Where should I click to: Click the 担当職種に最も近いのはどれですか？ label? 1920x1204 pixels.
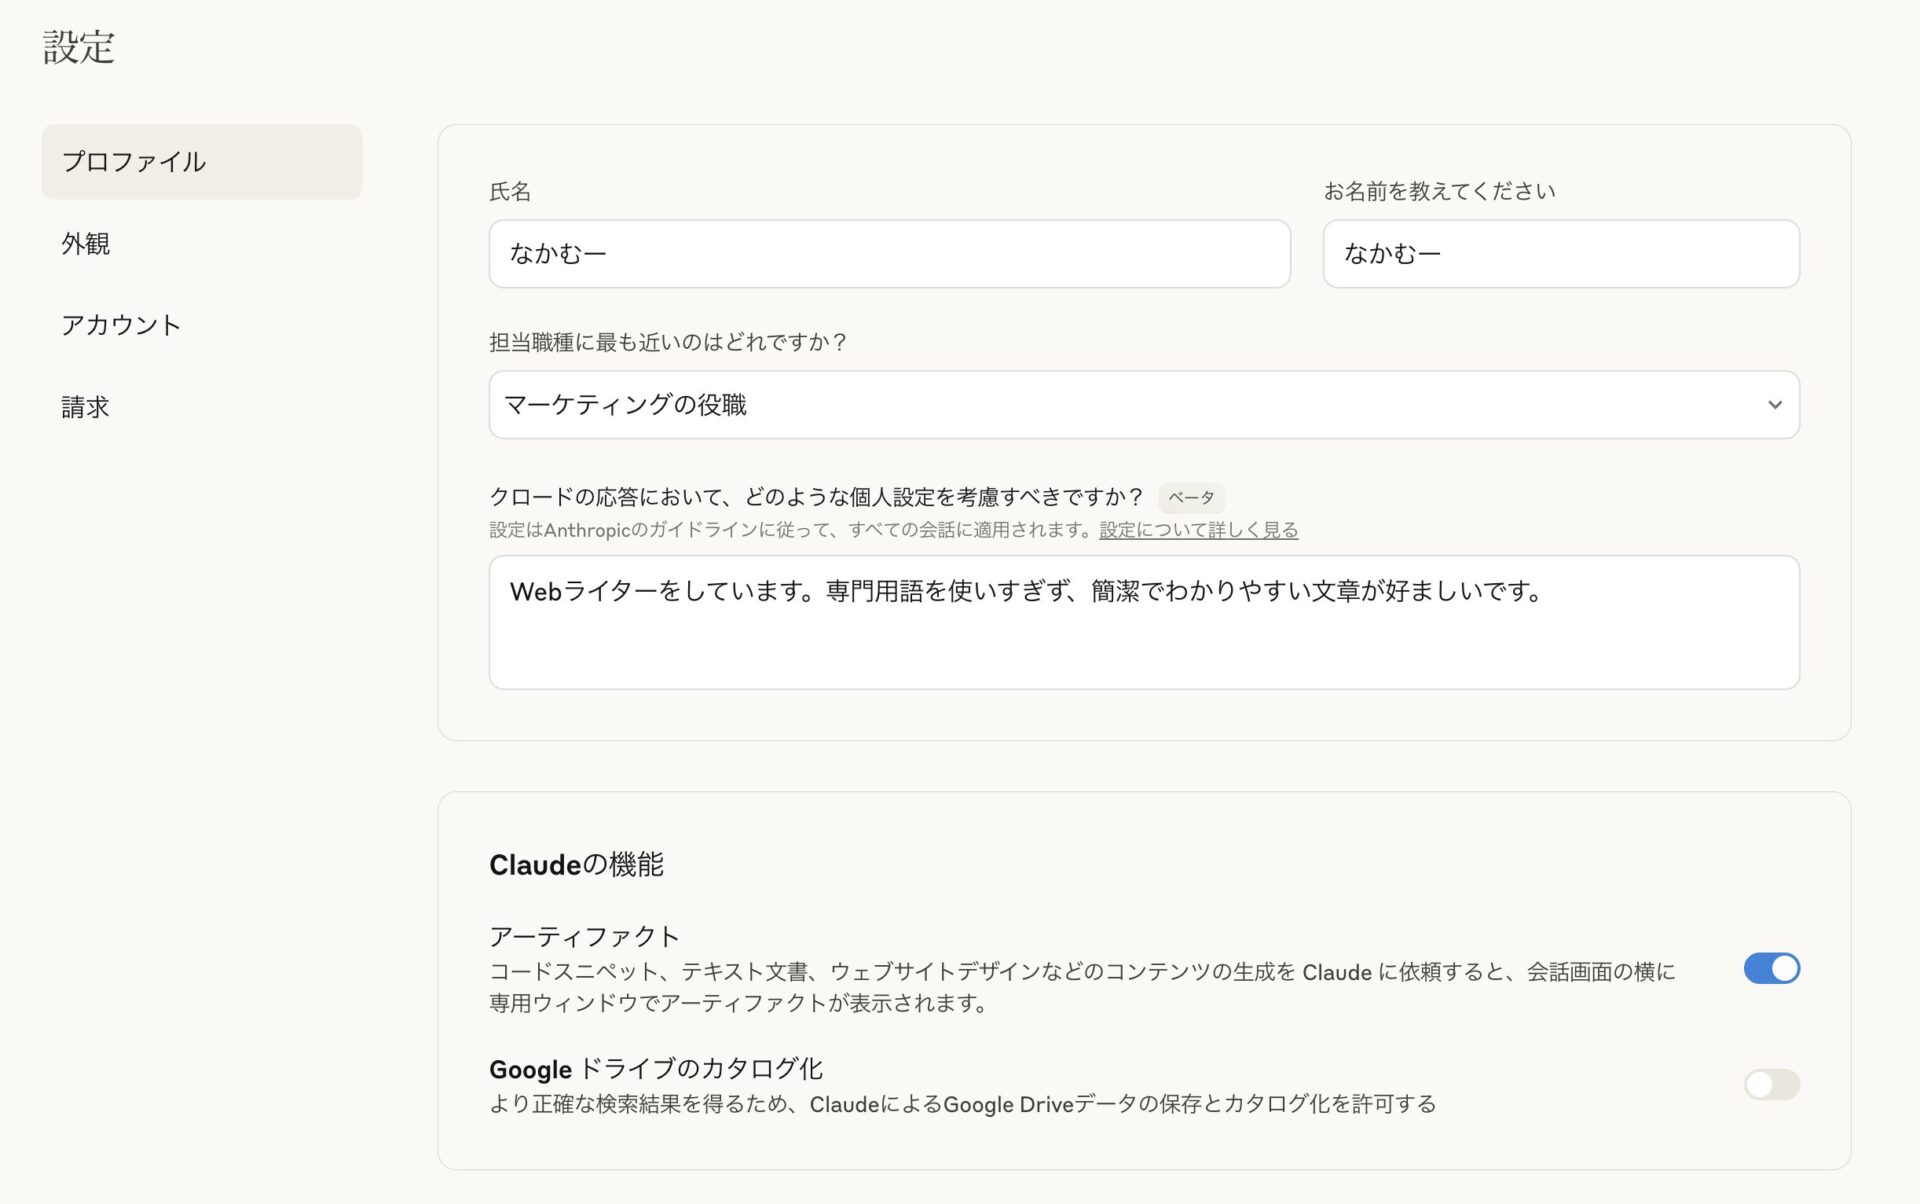[x=668, y=342]
